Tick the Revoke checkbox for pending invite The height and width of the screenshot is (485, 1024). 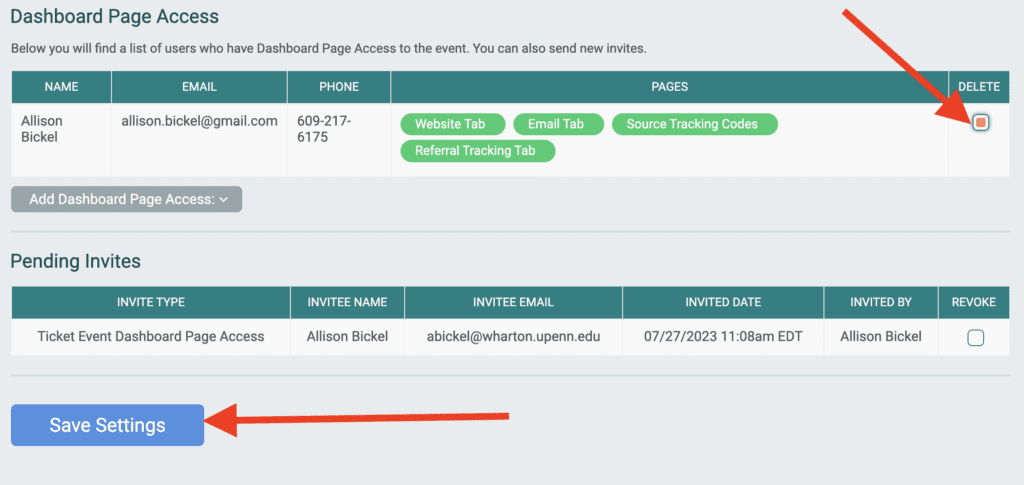[x=975, y=337]
